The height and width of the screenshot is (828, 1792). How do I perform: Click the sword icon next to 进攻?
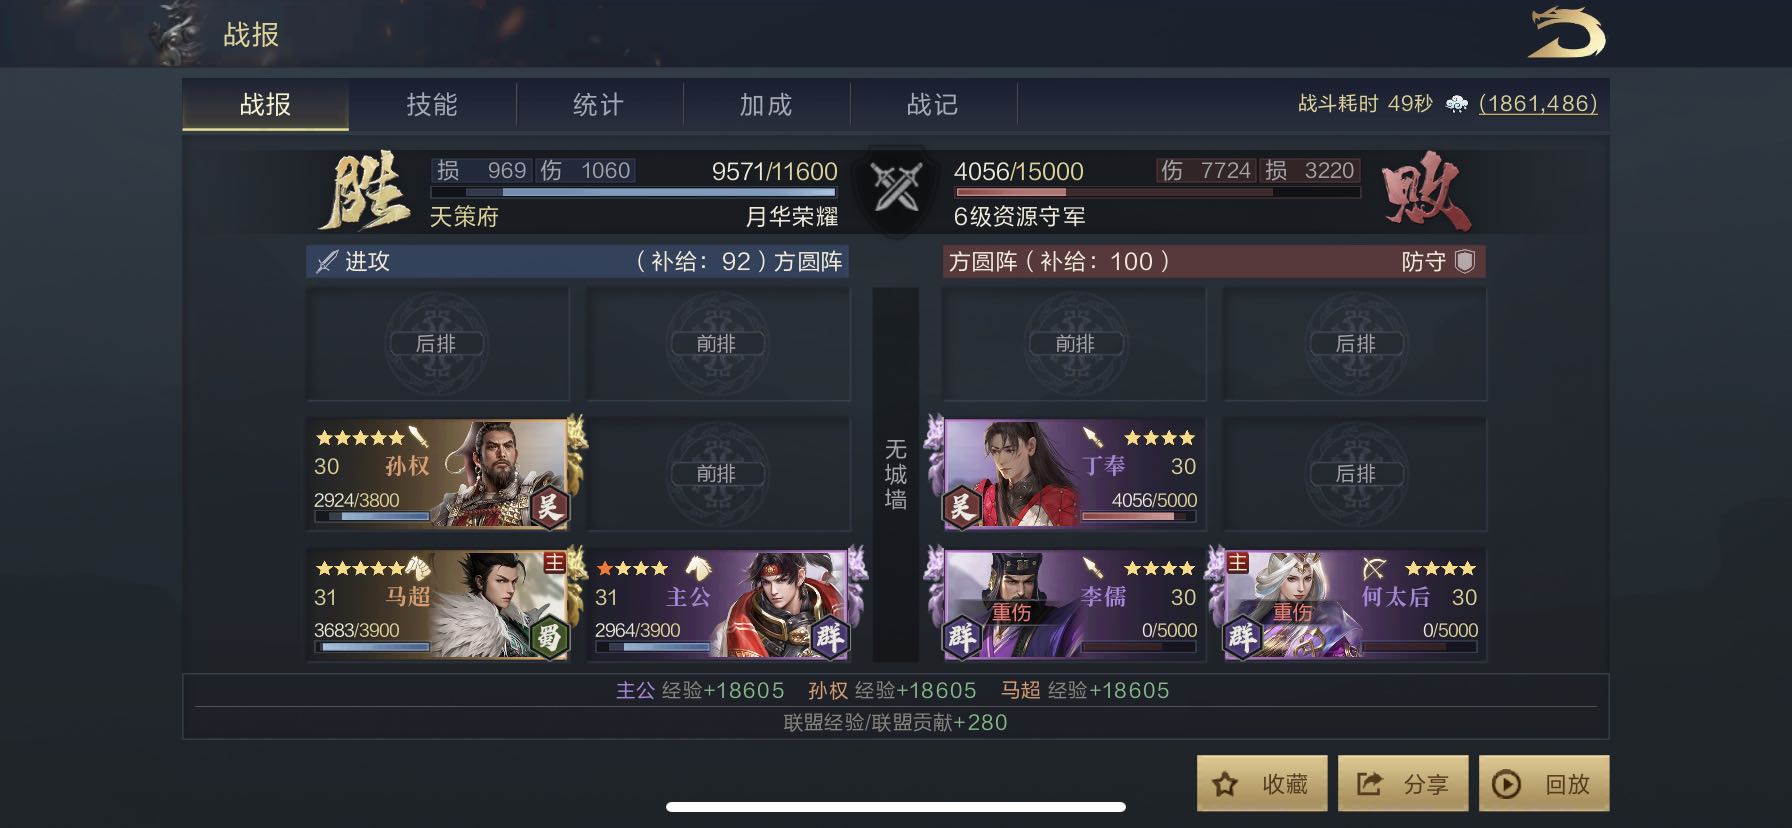point(327,262)
